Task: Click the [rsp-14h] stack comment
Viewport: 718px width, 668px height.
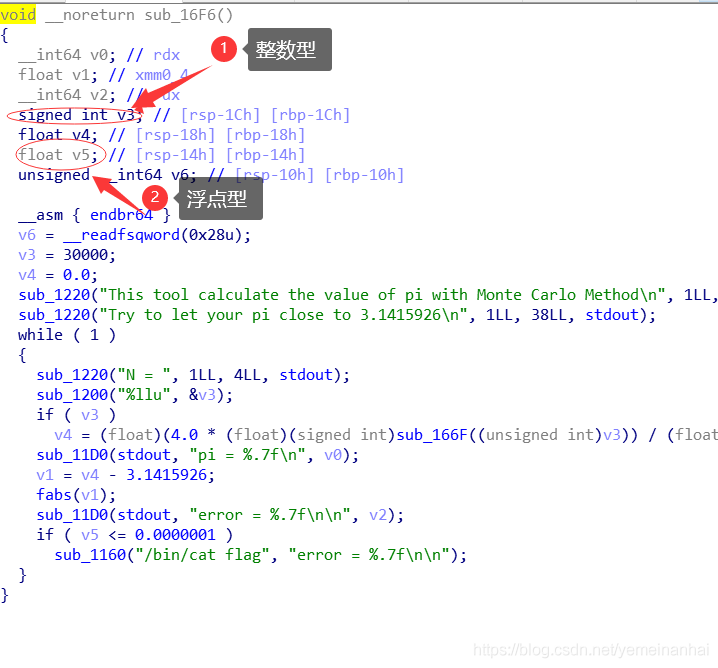Action: (175, 155)
